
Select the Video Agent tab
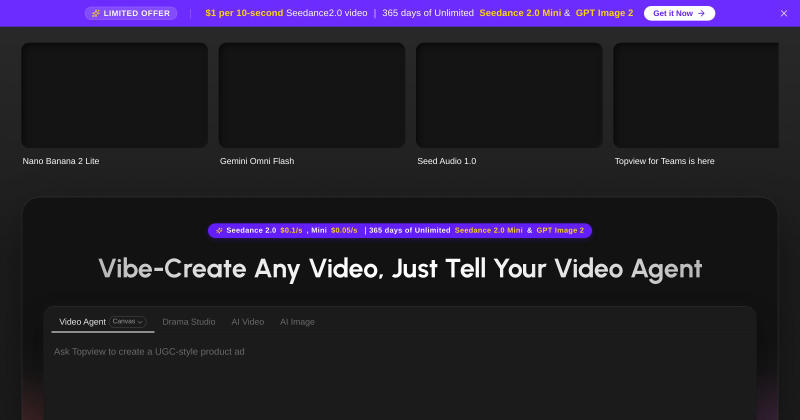click(82, 322)
